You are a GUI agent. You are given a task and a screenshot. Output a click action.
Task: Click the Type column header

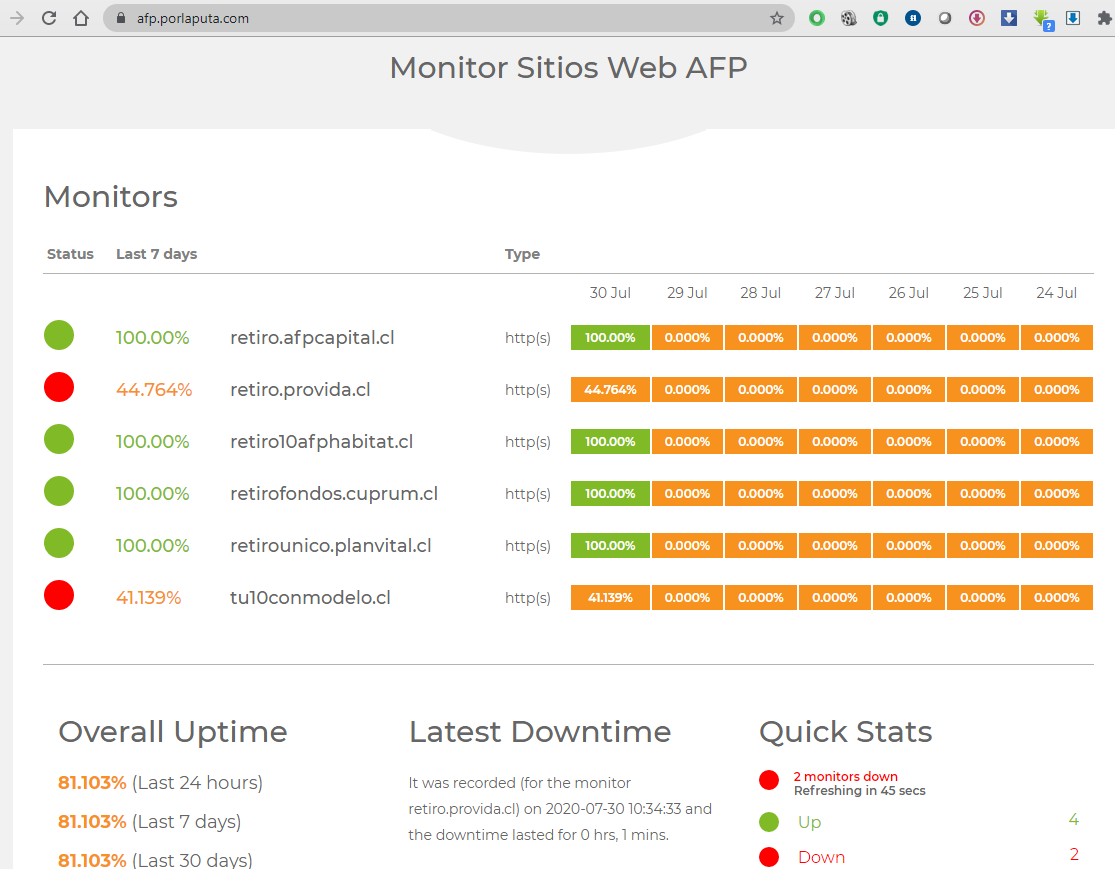pos(523,255)
